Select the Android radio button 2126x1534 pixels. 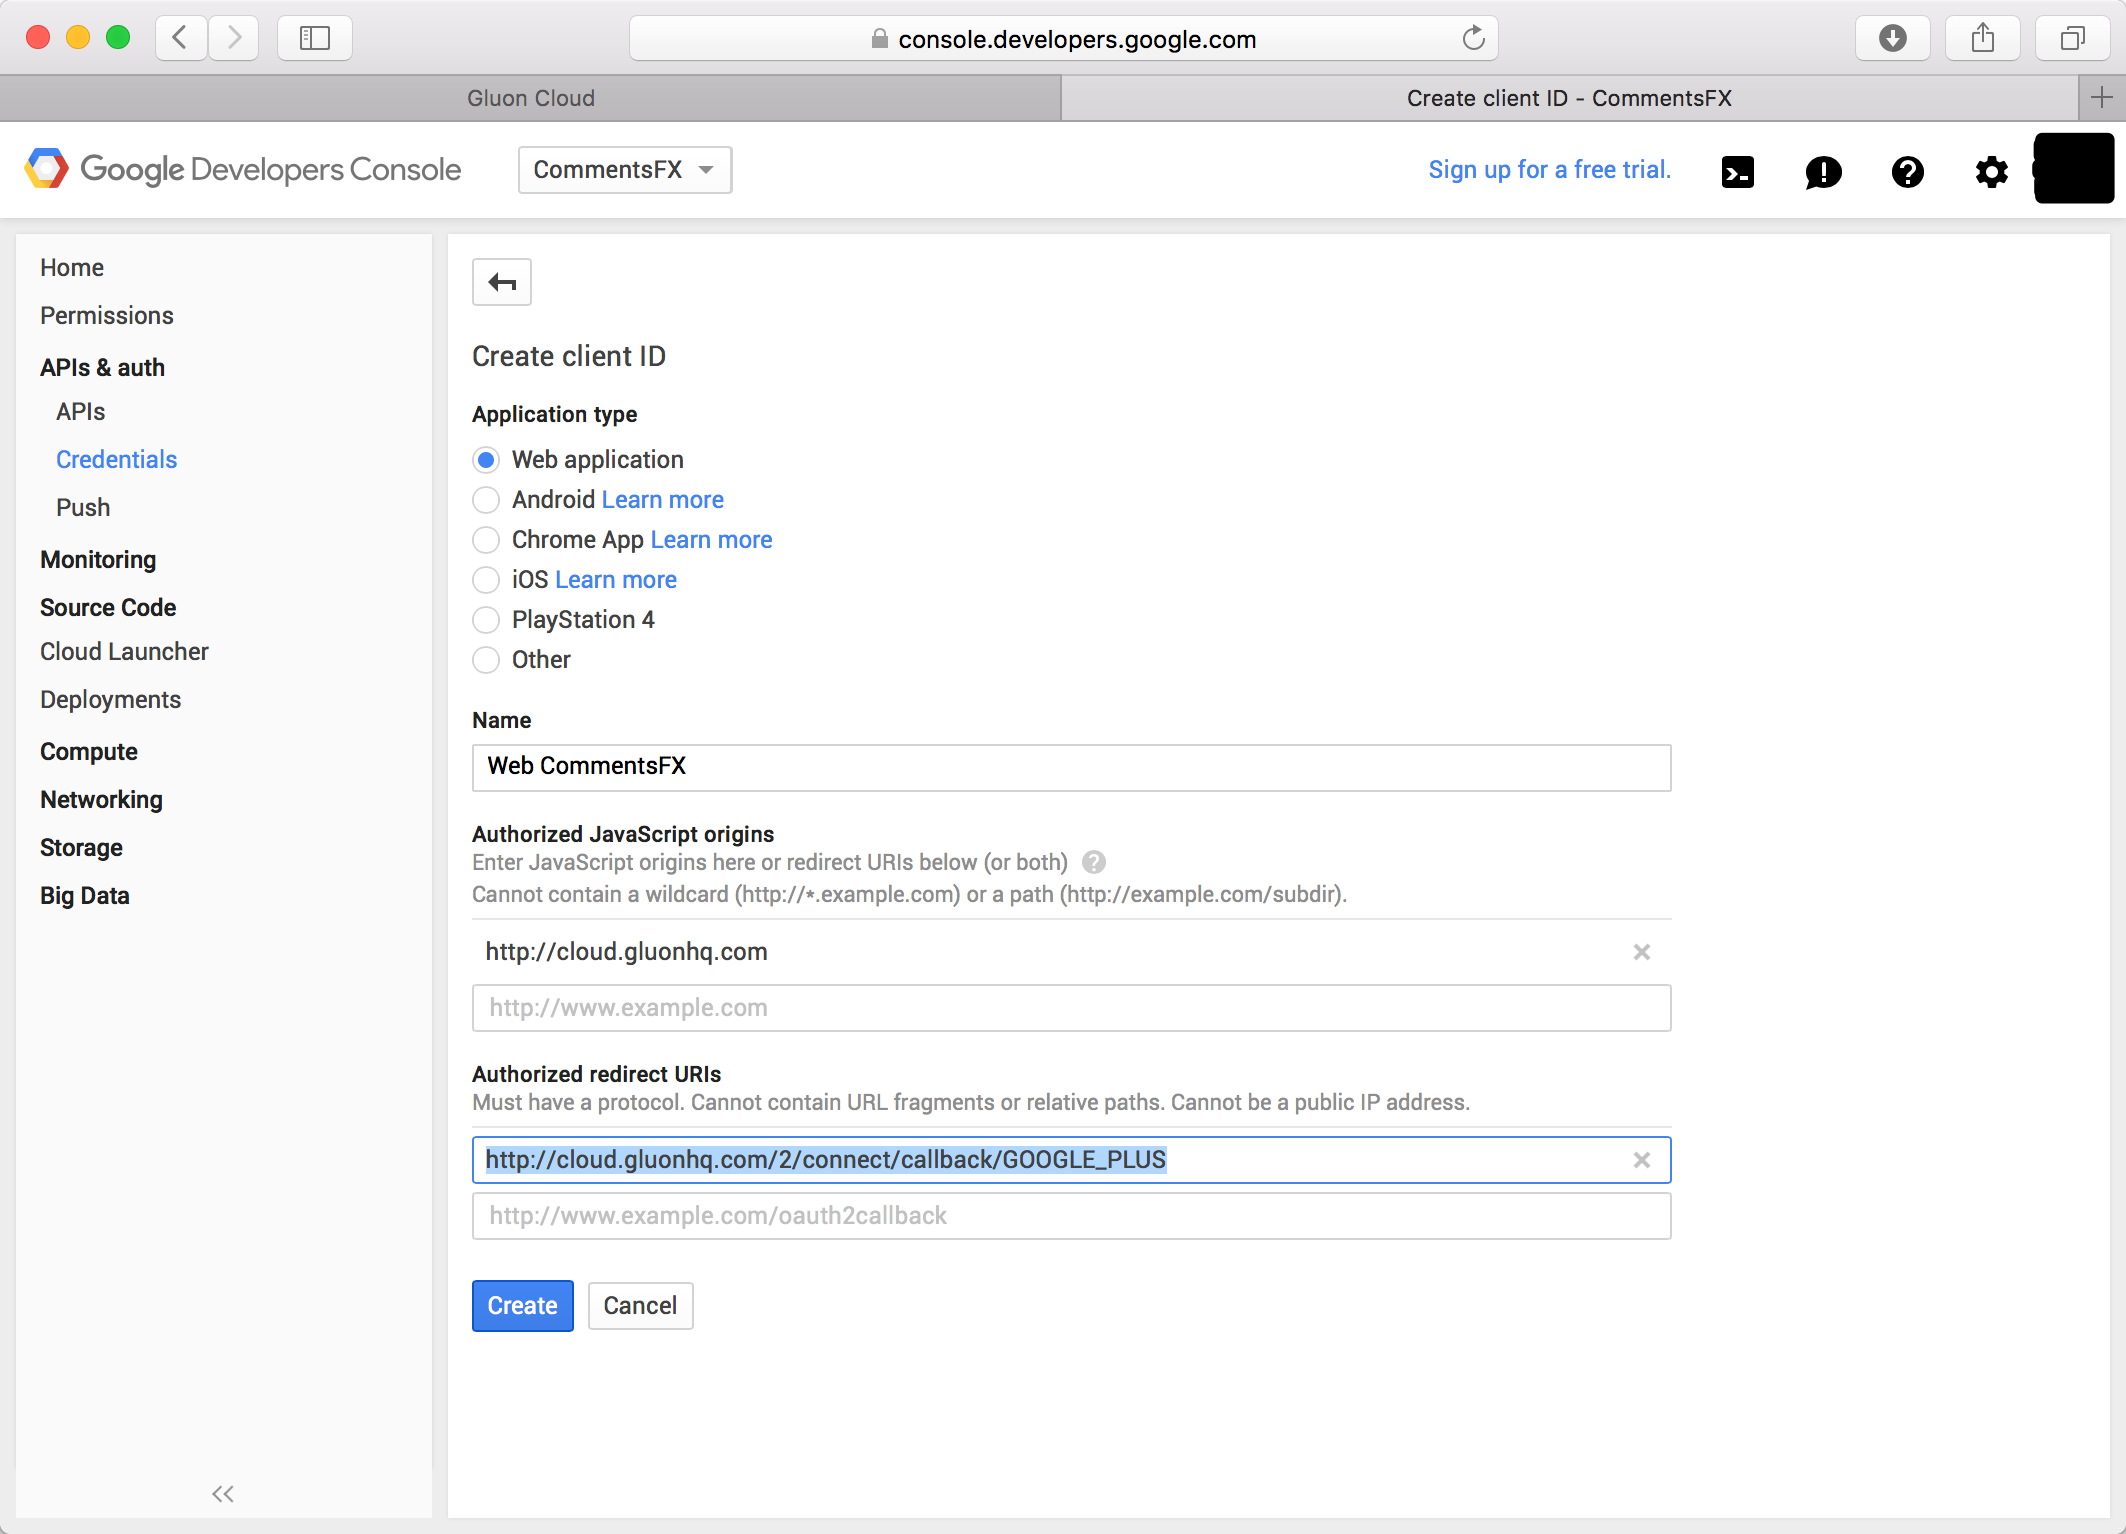coord(486,500)
